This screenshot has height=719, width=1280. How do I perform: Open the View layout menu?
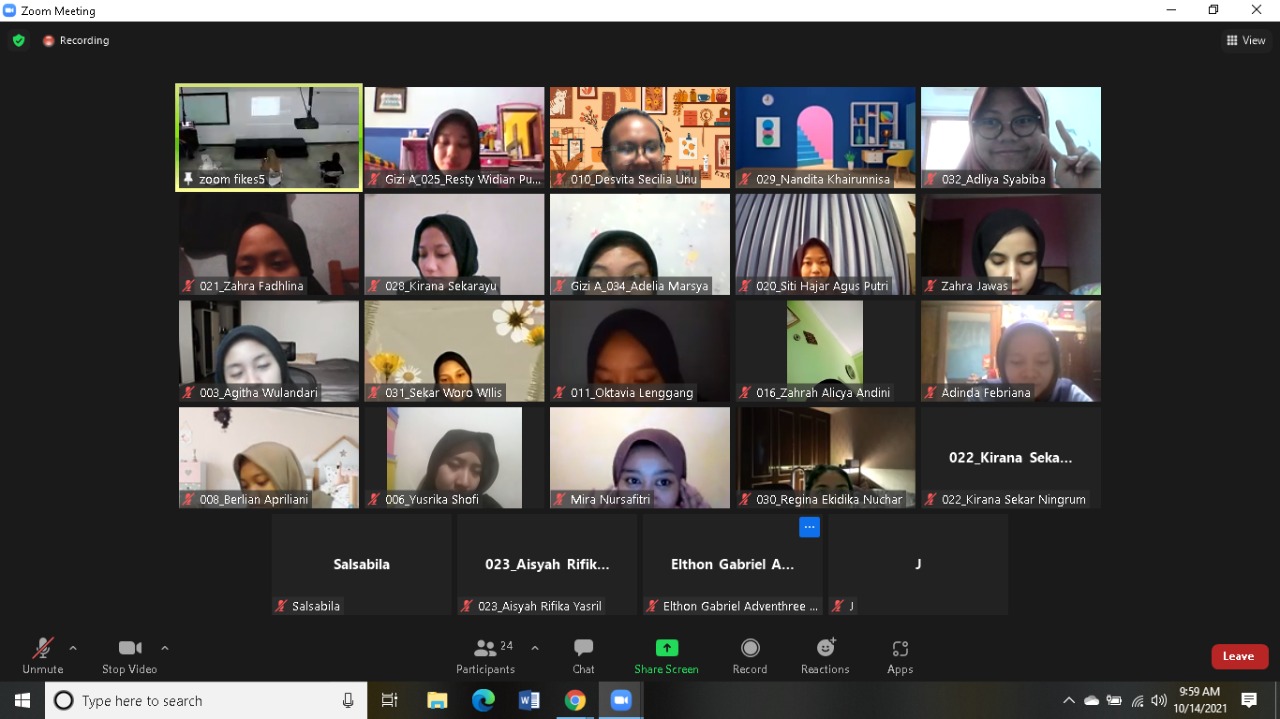tap(1246, 41)
